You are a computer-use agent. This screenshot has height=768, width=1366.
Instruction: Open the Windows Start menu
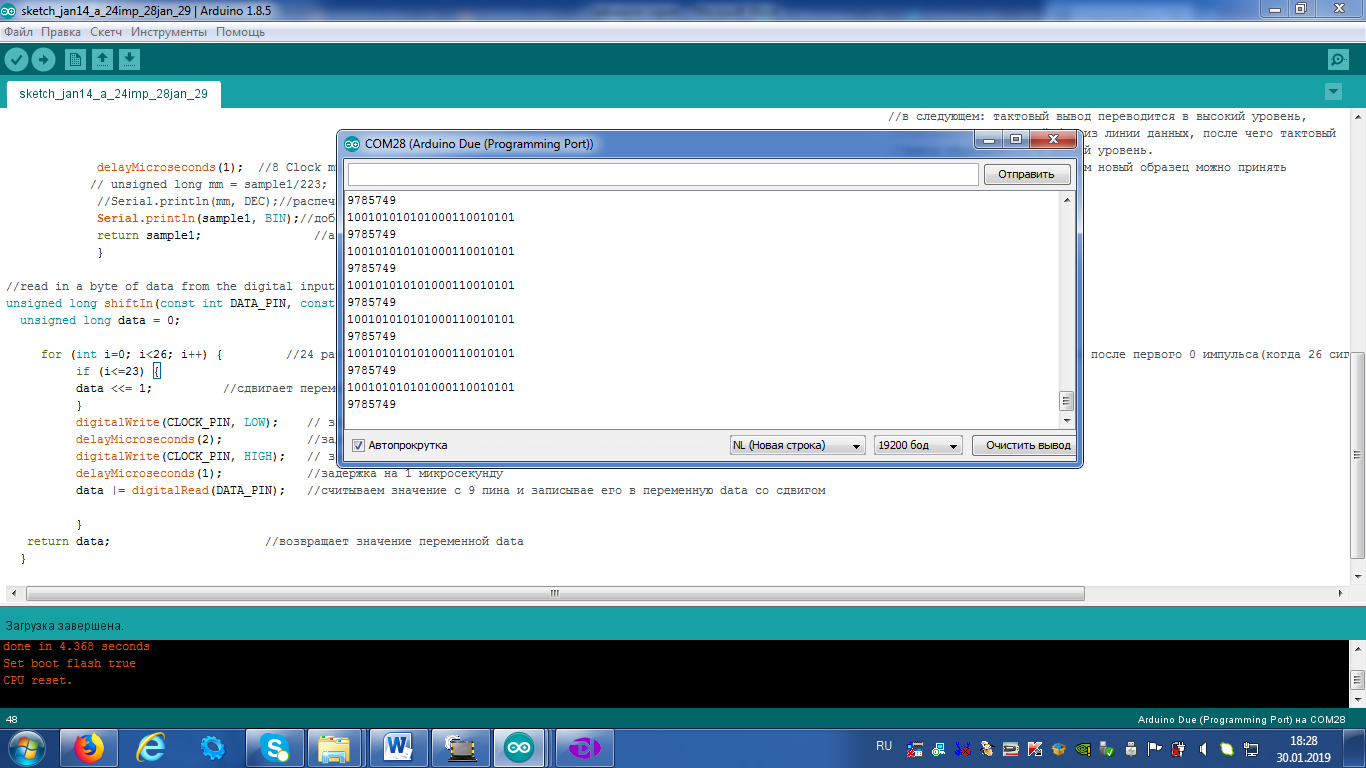pyautogui.click(x=26, y=748)
